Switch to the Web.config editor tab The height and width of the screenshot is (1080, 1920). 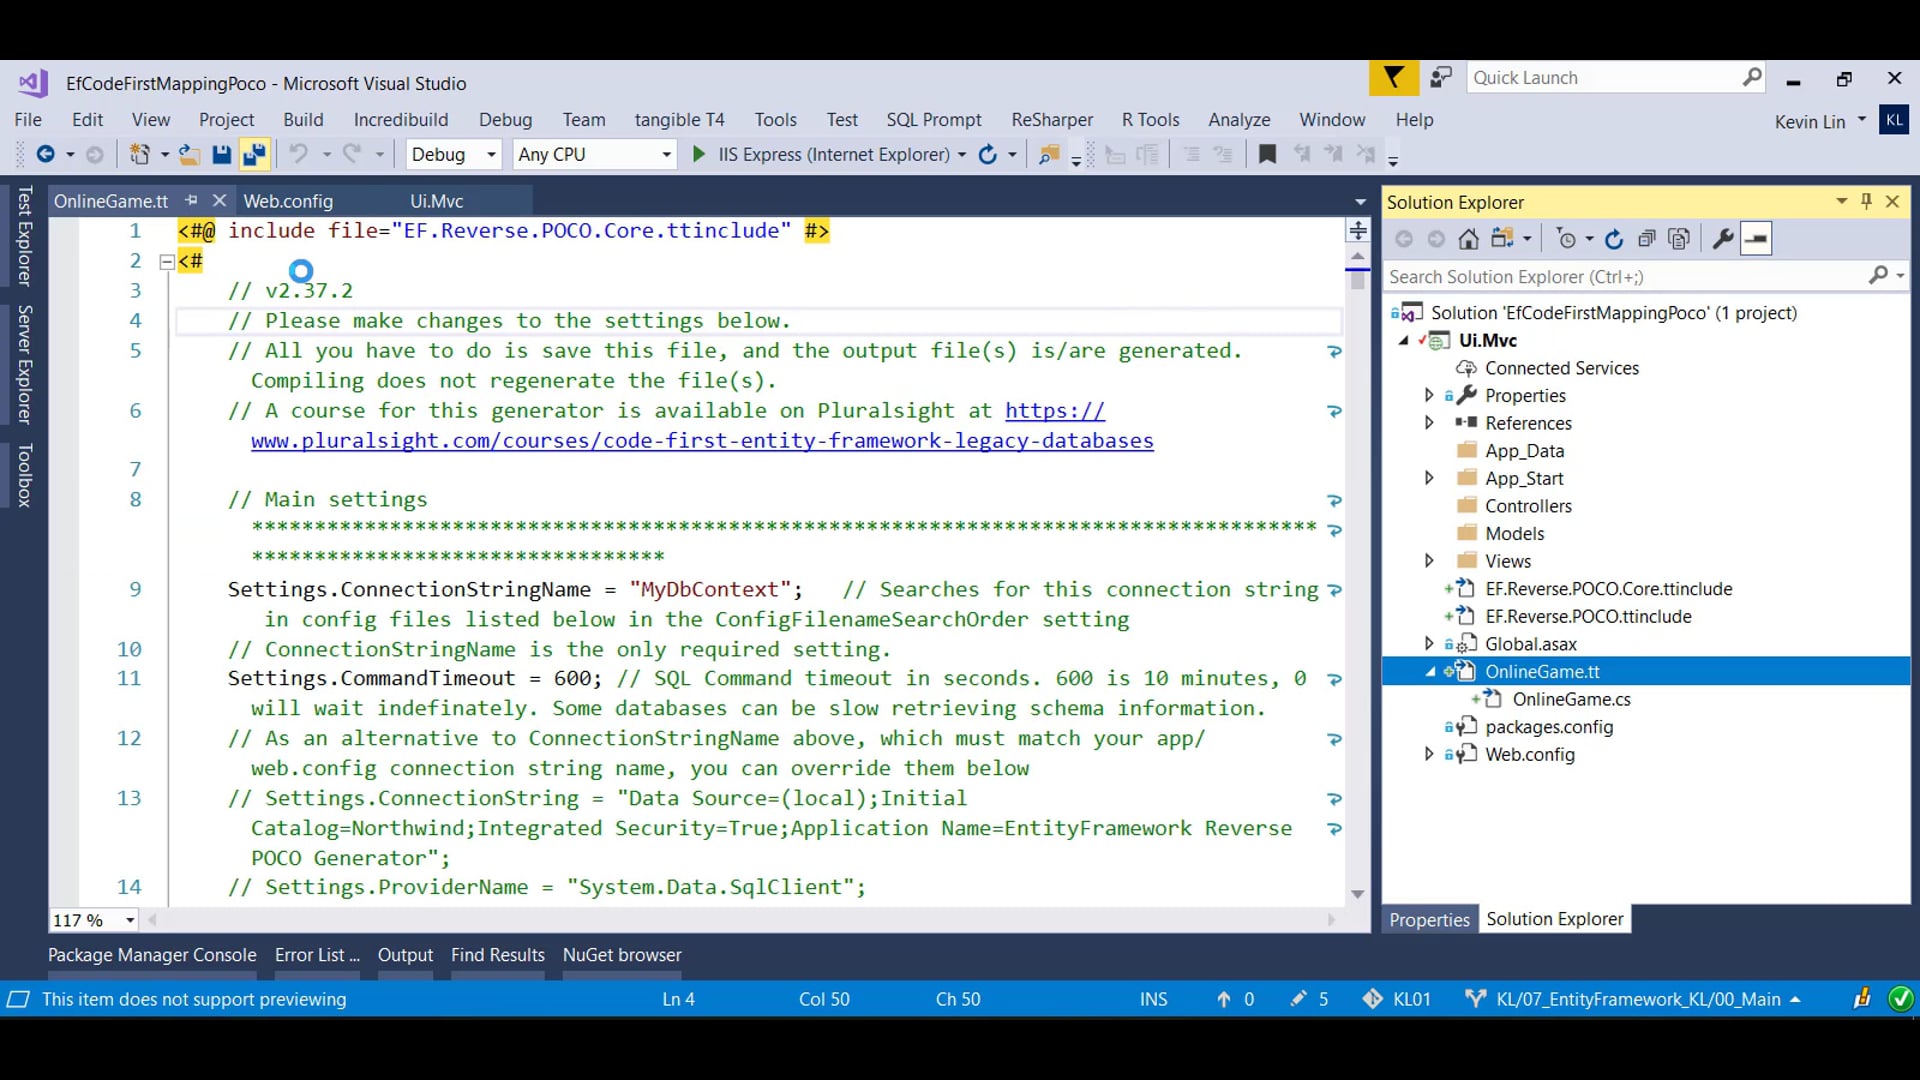288,201
